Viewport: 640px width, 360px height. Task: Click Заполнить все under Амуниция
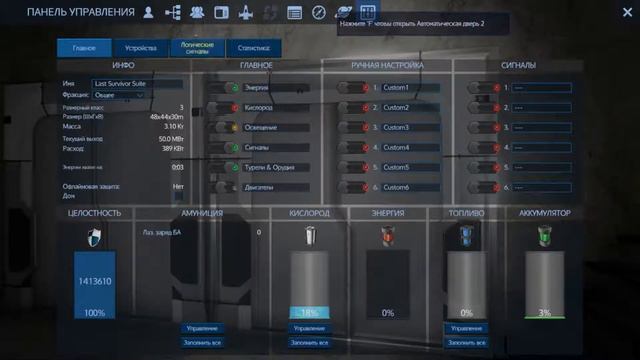pos(202,342)
